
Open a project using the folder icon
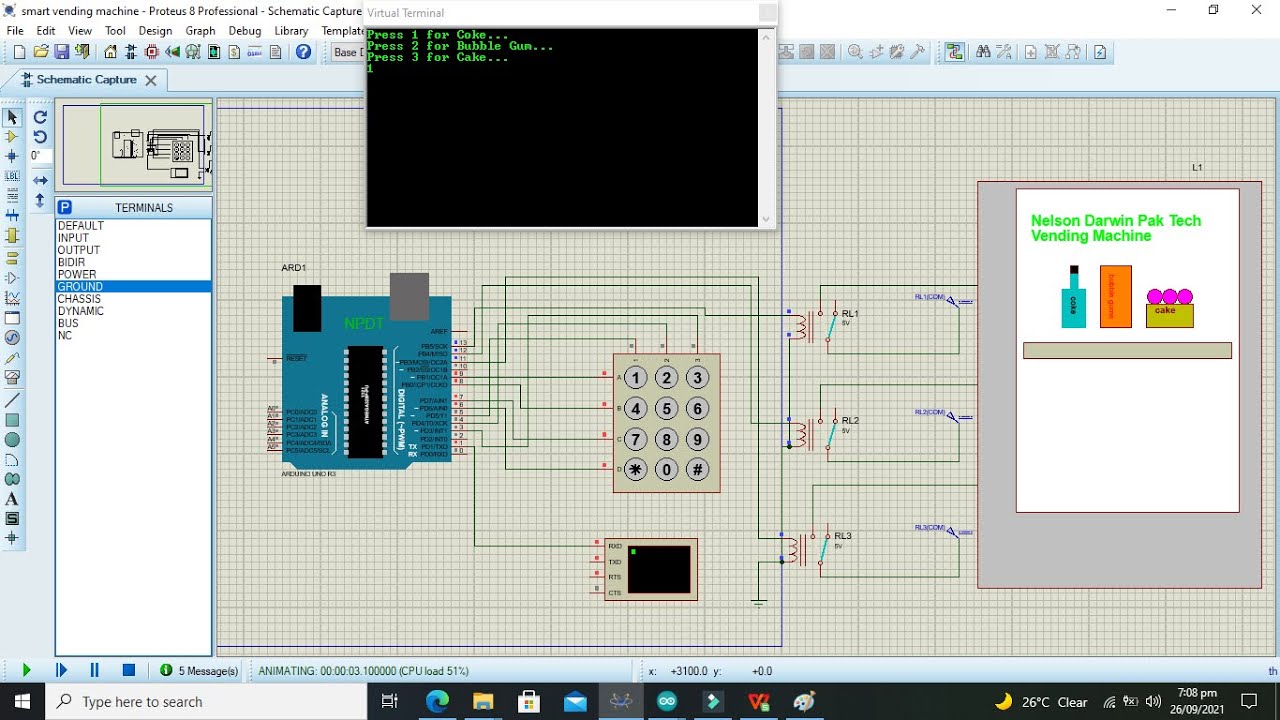click(41, 52)
